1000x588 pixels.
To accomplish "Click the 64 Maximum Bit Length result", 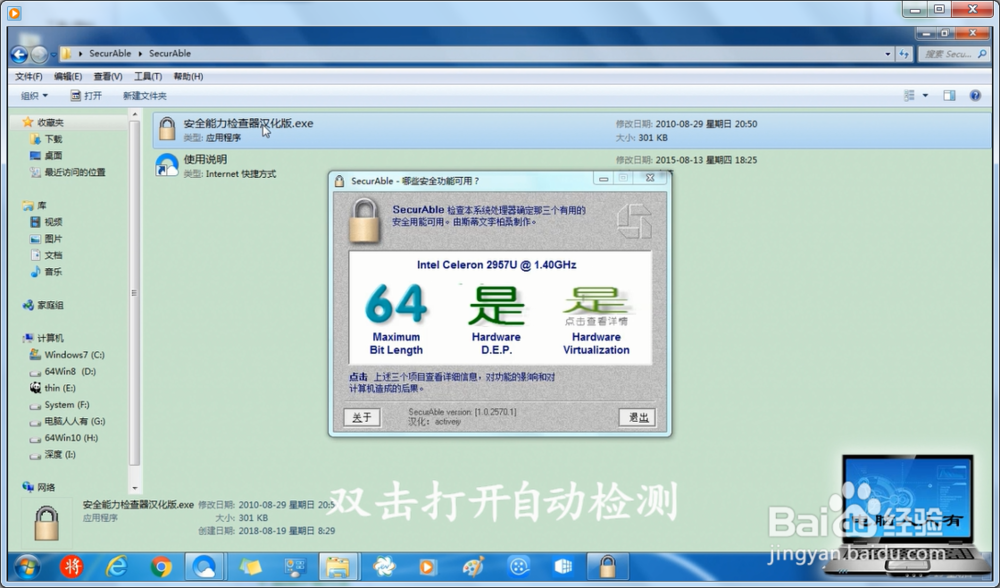I will click(x=396, y=319).
